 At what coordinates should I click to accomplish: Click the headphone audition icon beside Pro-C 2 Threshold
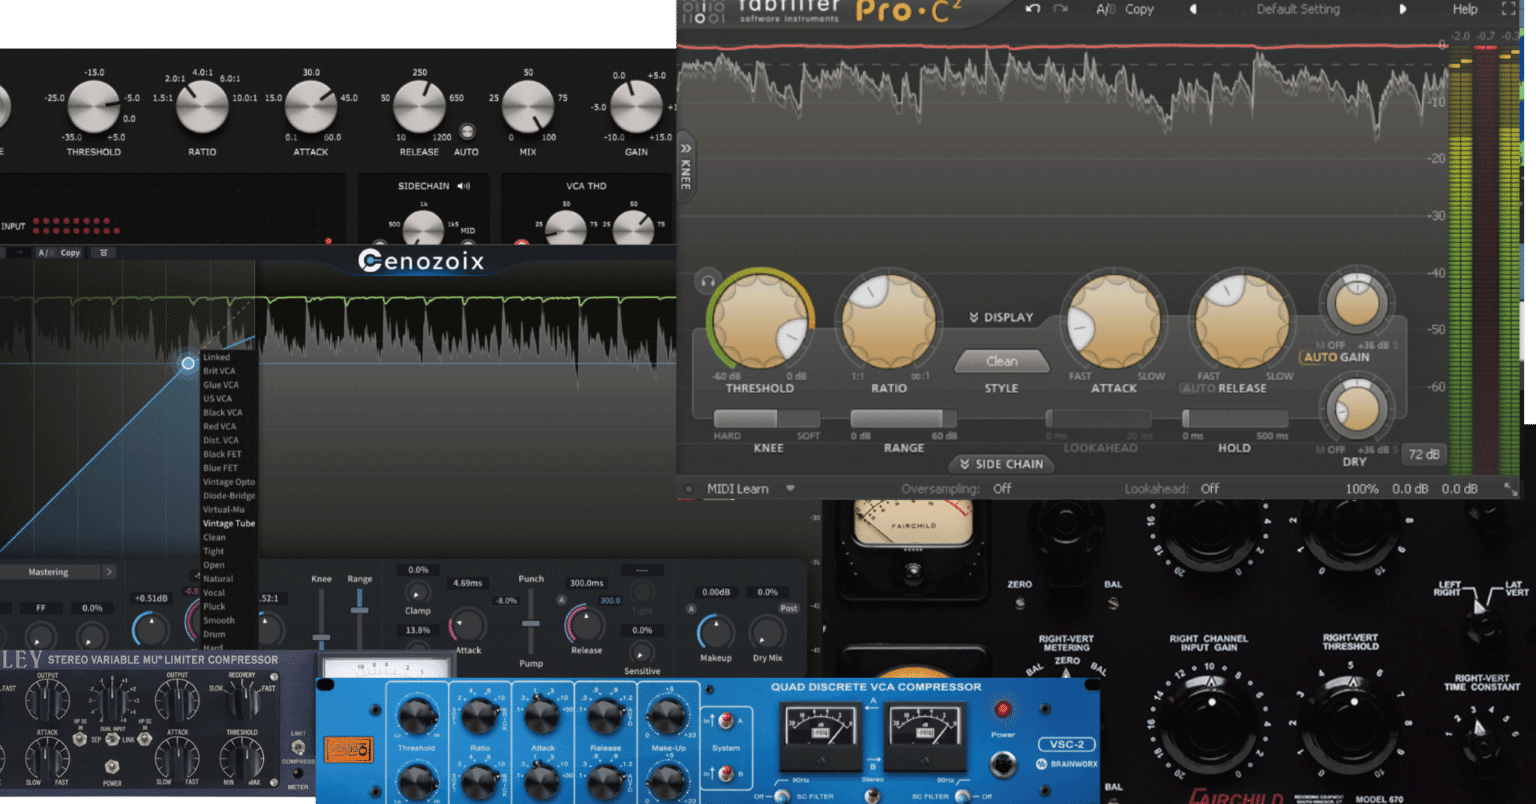pyautogui.click(x=708, y=281)
